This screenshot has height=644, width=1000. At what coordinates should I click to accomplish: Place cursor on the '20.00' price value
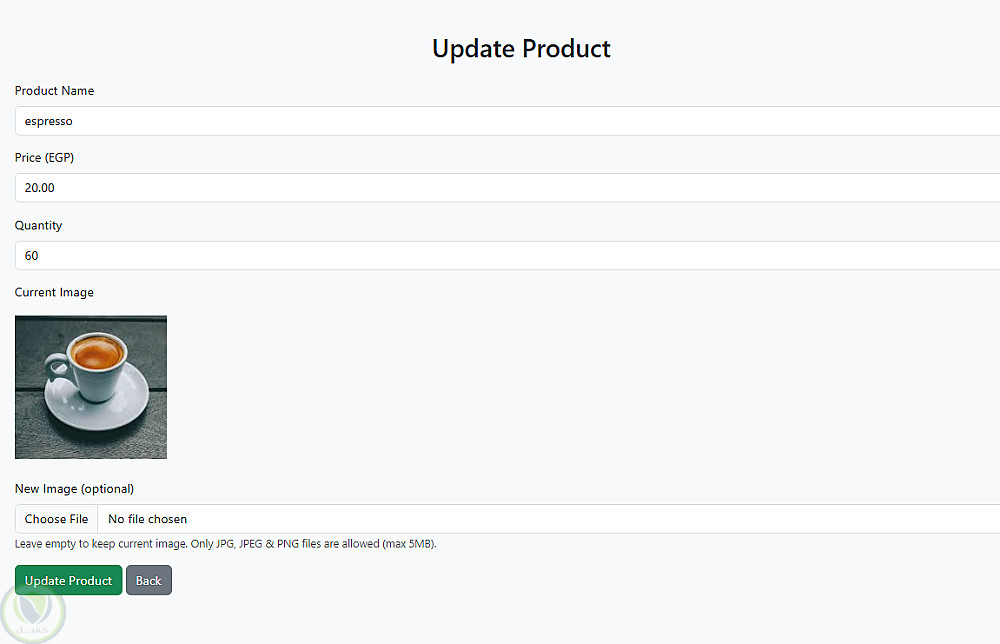[40, 188]
